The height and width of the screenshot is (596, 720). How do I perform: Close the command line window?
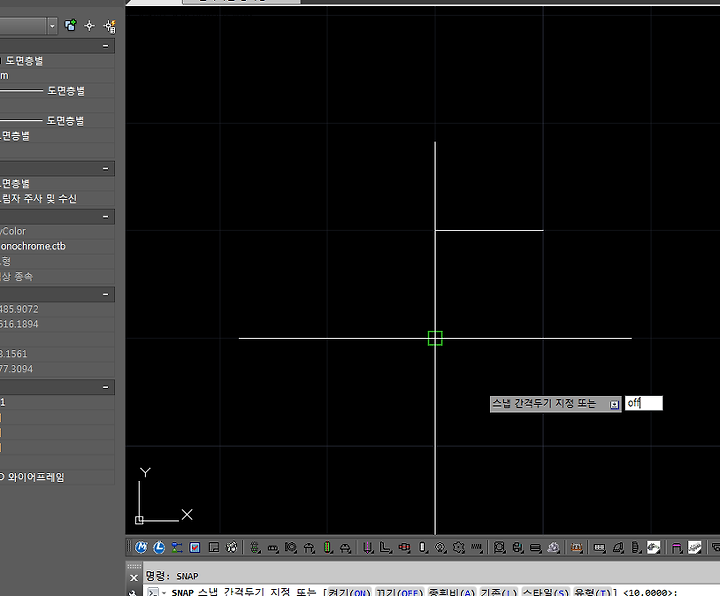tap(134, 578)
